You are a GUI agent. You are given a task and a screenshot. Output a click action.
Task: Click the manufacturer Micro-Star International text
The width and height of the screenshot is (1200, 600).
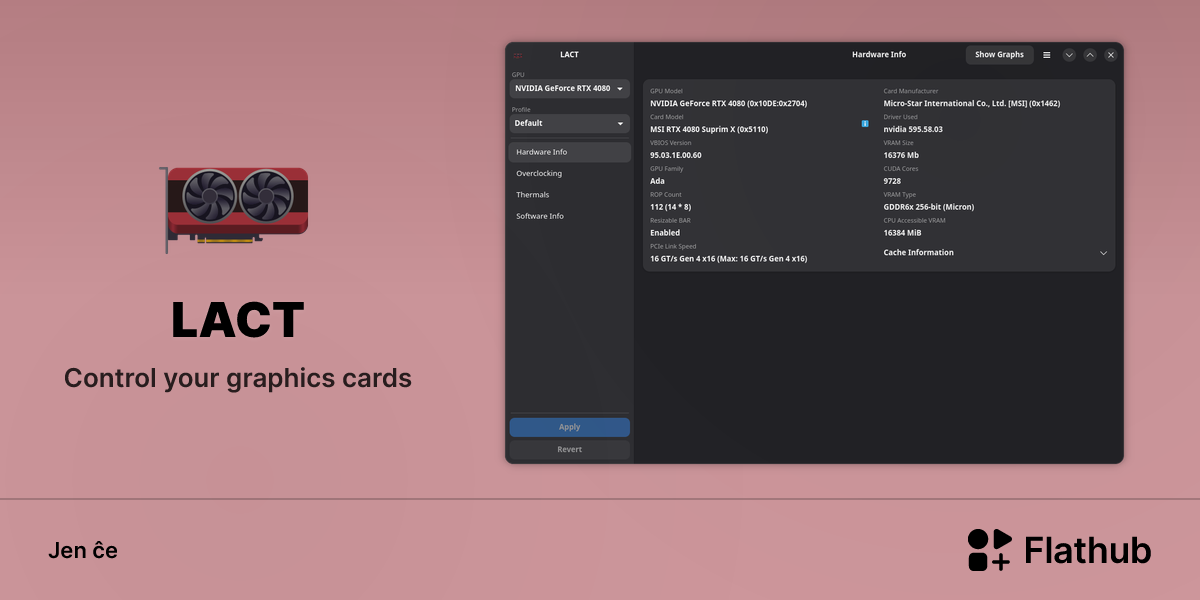(x=972, y=103)
